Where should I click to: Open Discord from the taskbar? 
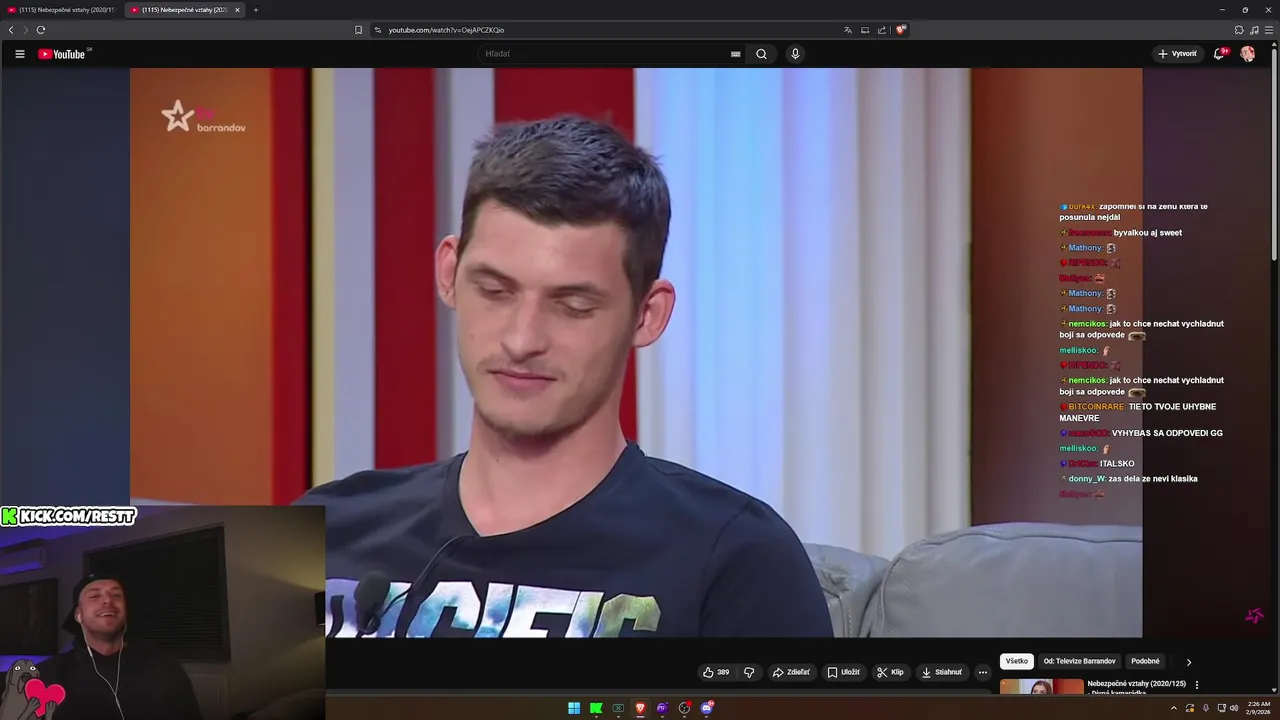(x=707, y=708)
